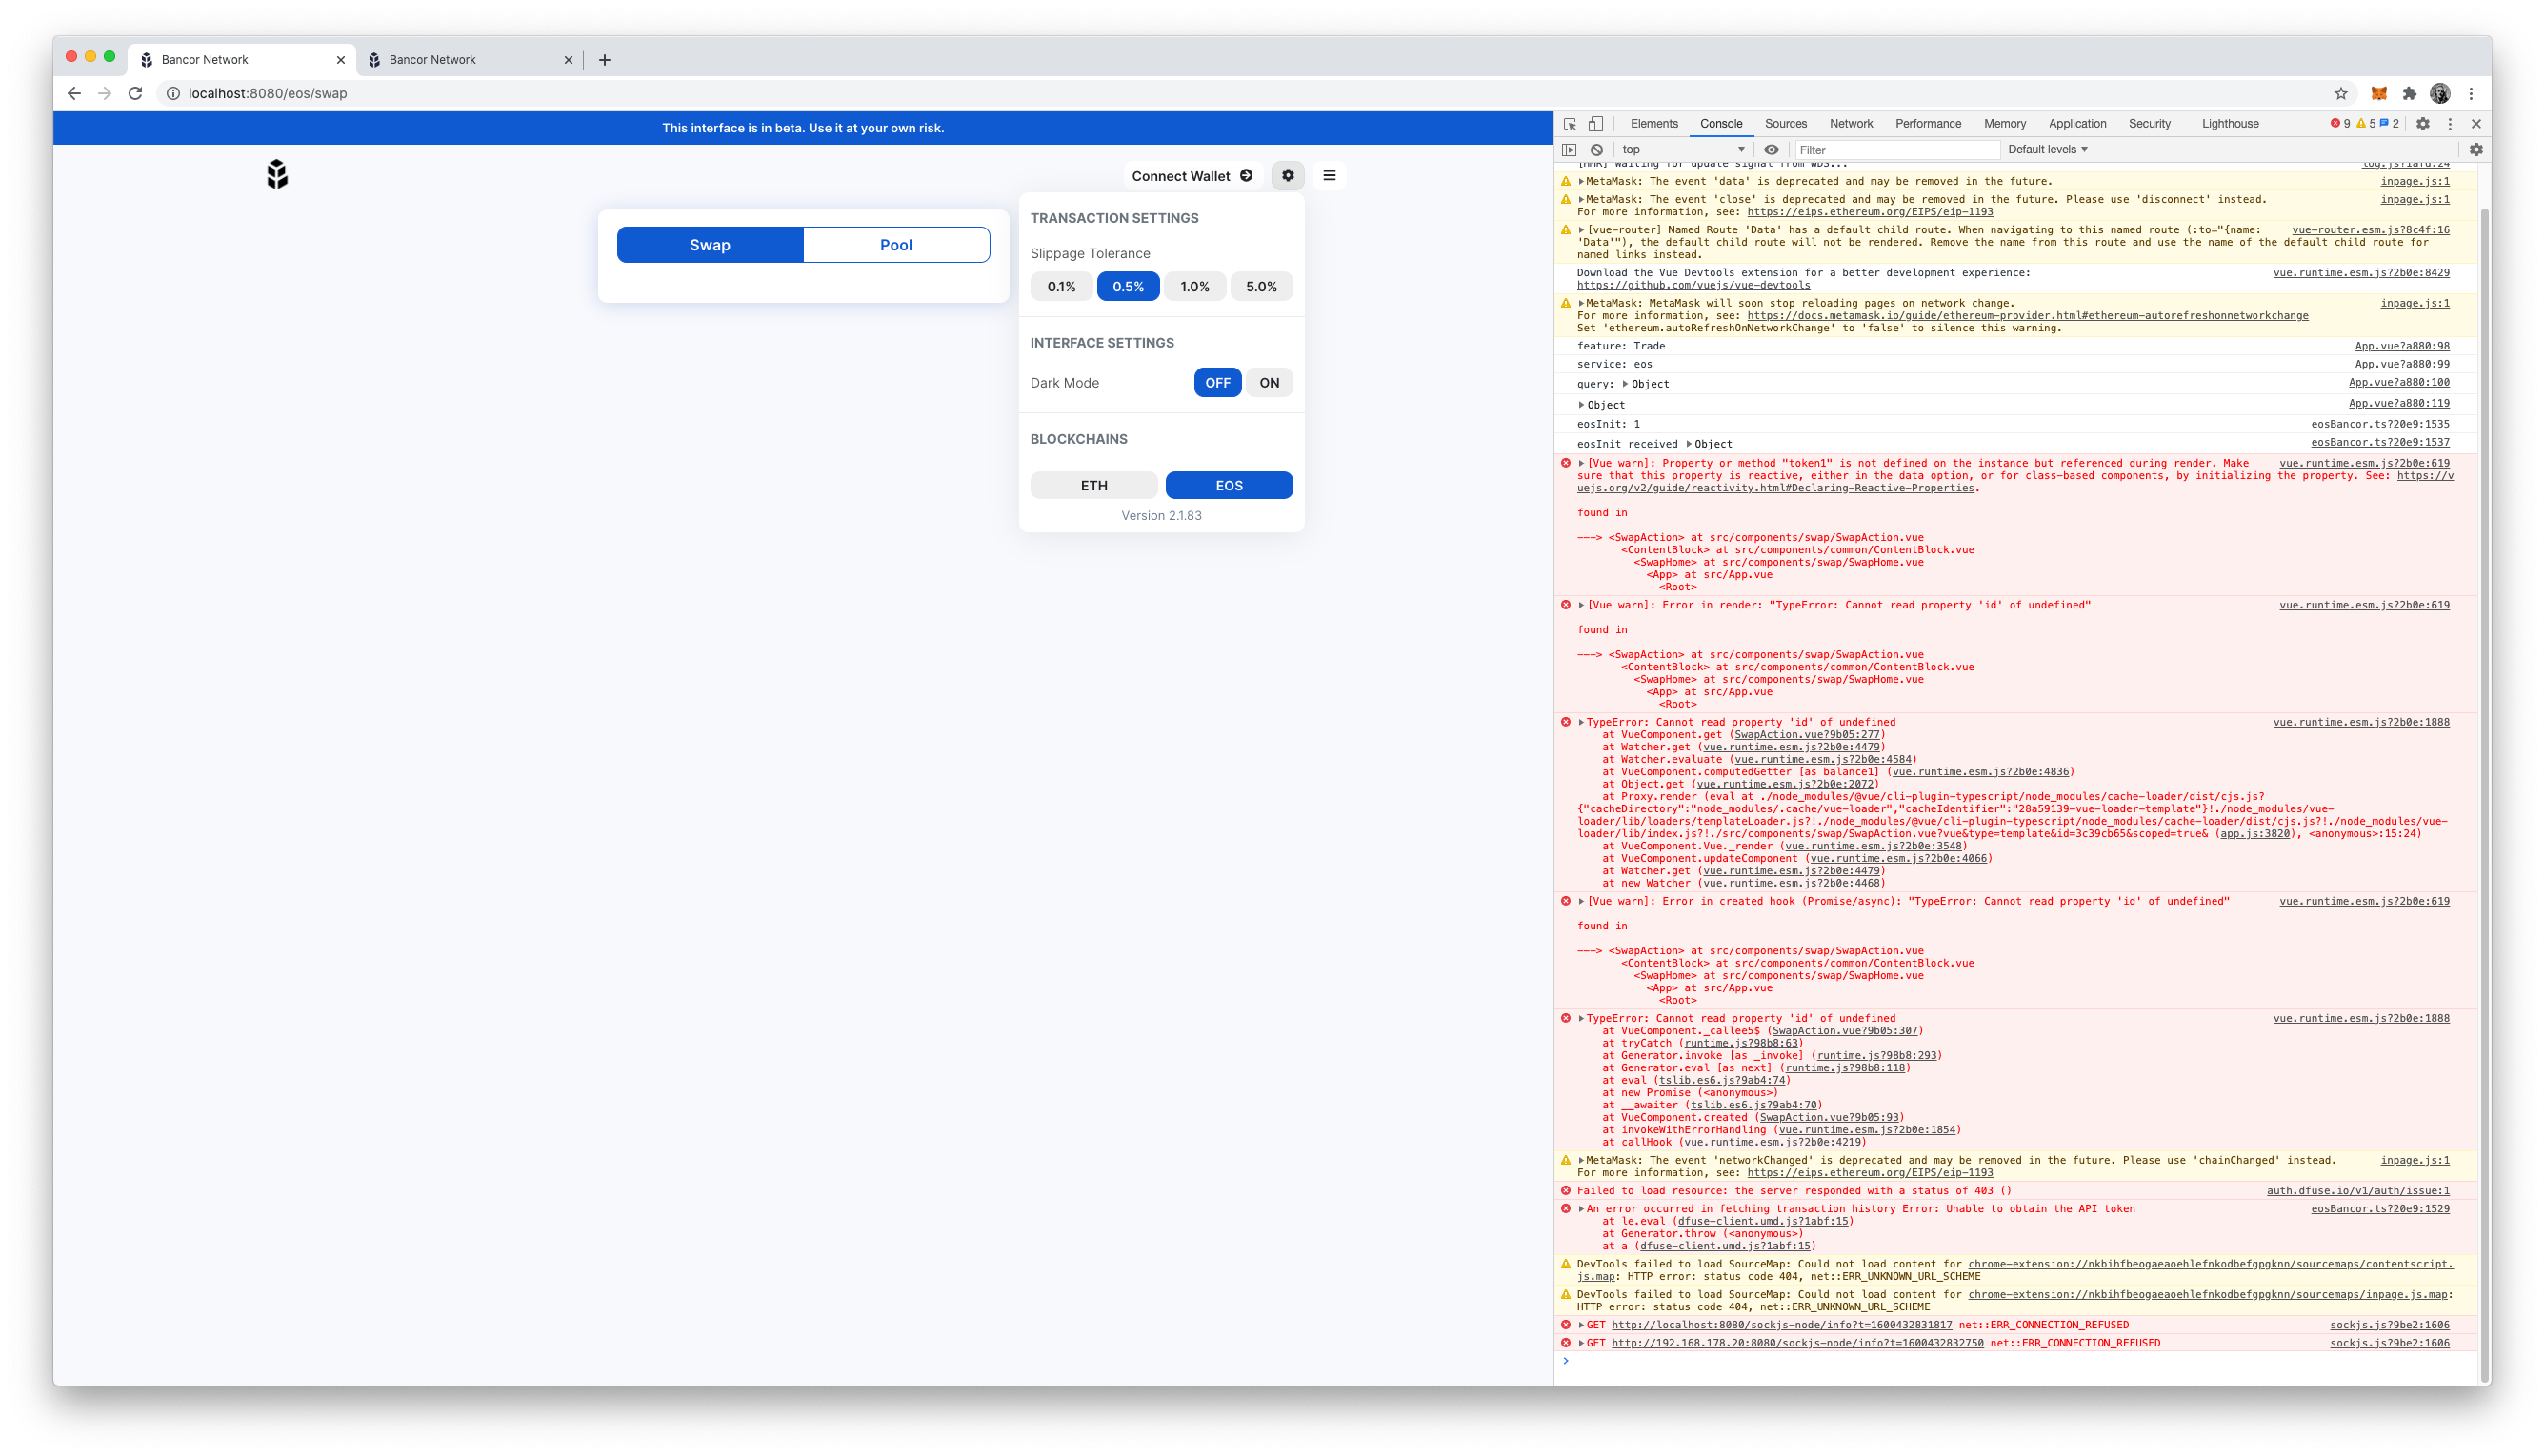Open the MetaMask fox extension
This screenshot has width=2545, height=1456.
coord(2379,93)
